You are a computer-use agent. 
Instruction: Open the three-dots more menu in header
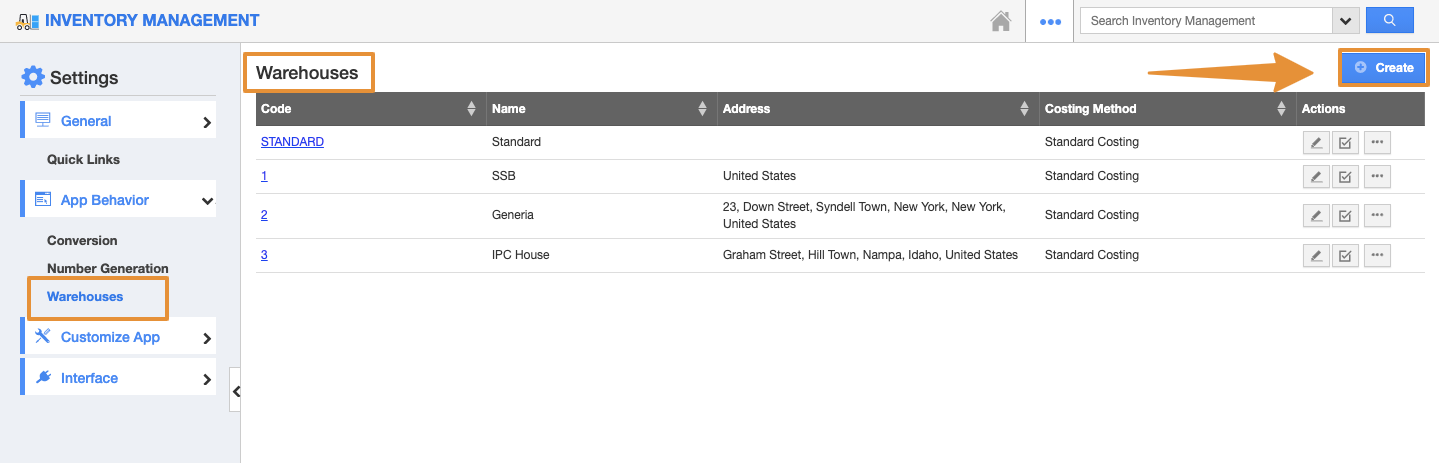[x=1050, y=21]
